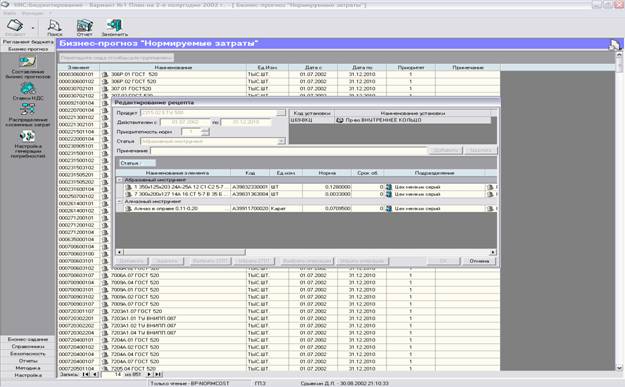Viewport: 625px width, 387px height.
Task: Click the record number field showing 14
Action: point(113,374)
